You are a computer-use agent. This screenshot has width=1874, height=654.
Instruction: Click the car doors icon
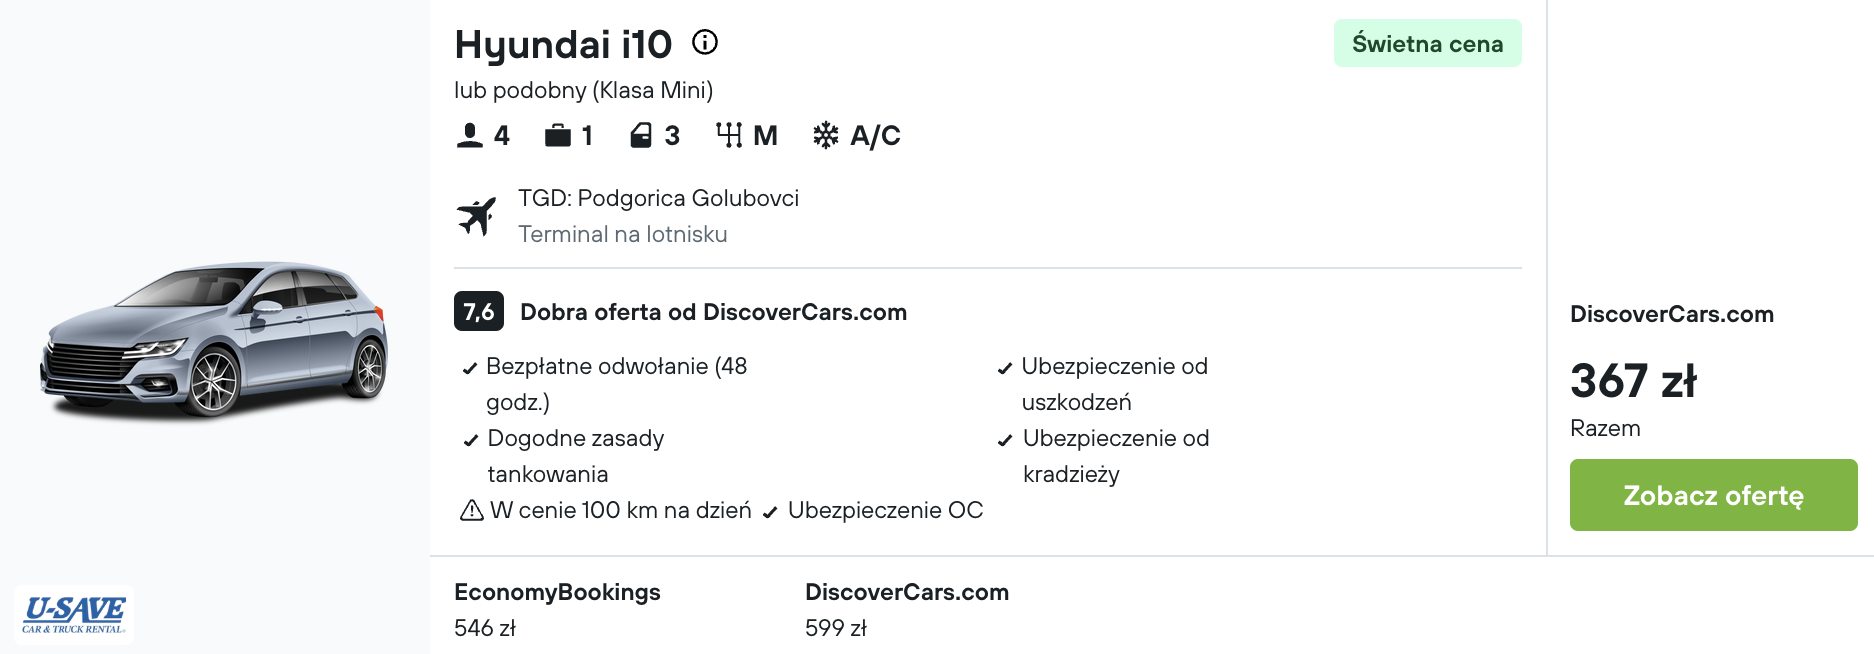[641, 135]
